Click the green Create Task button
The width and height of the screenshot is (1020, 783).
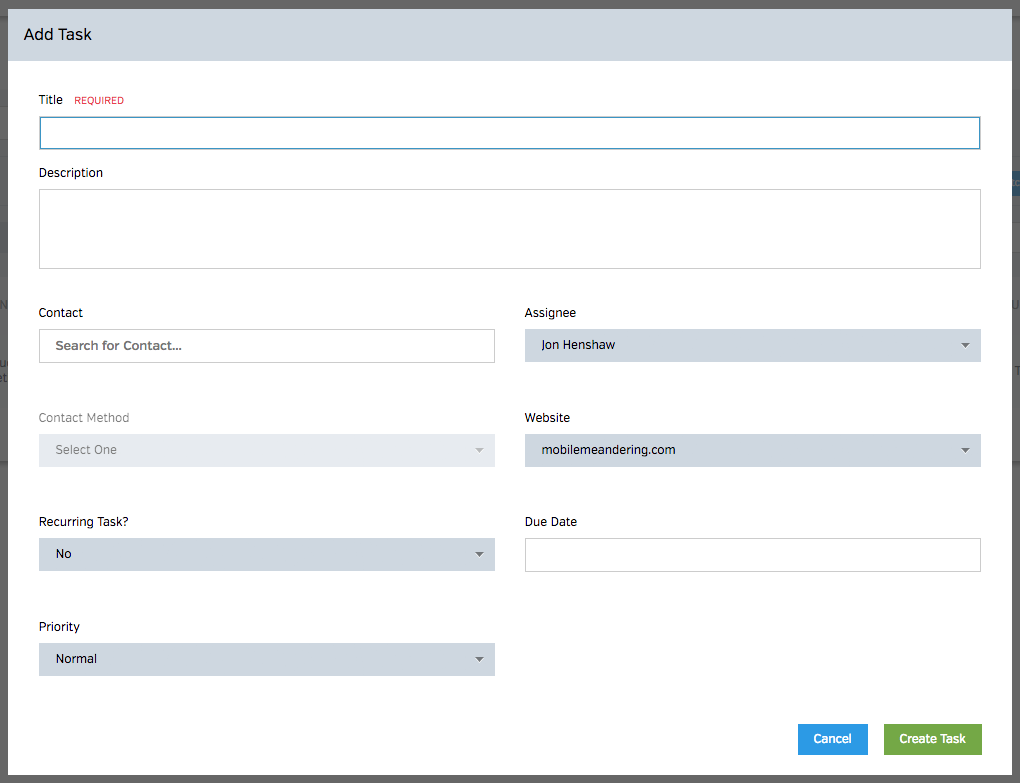coord(932,739)
